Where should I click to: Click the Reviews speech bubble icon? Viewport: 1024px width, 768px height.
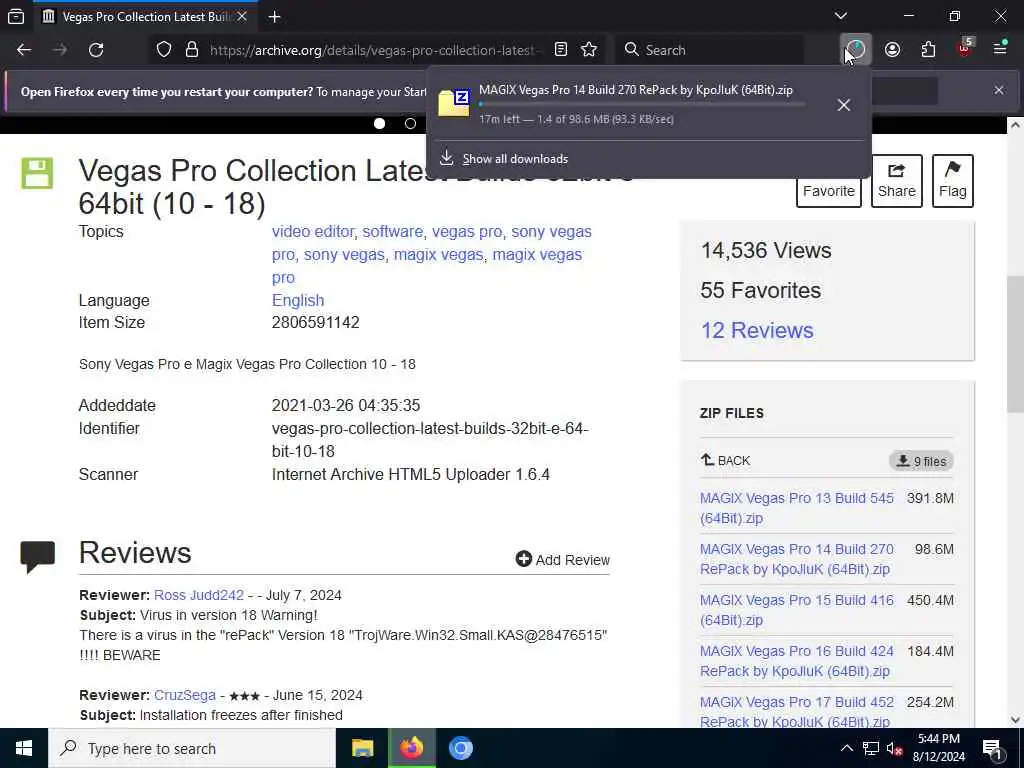[37, 557]
